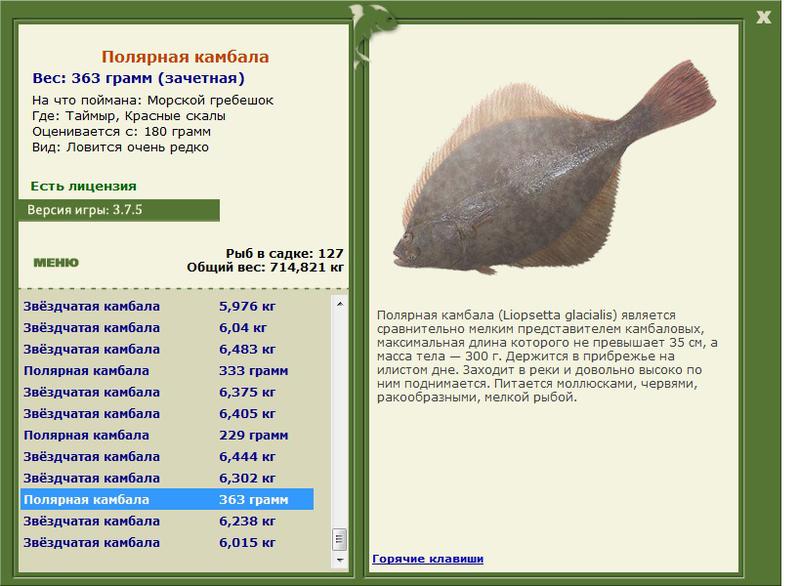
Task: Select the 6,405 кг Звёздчатая камбала entry
Action: click(x=167, y=413)
